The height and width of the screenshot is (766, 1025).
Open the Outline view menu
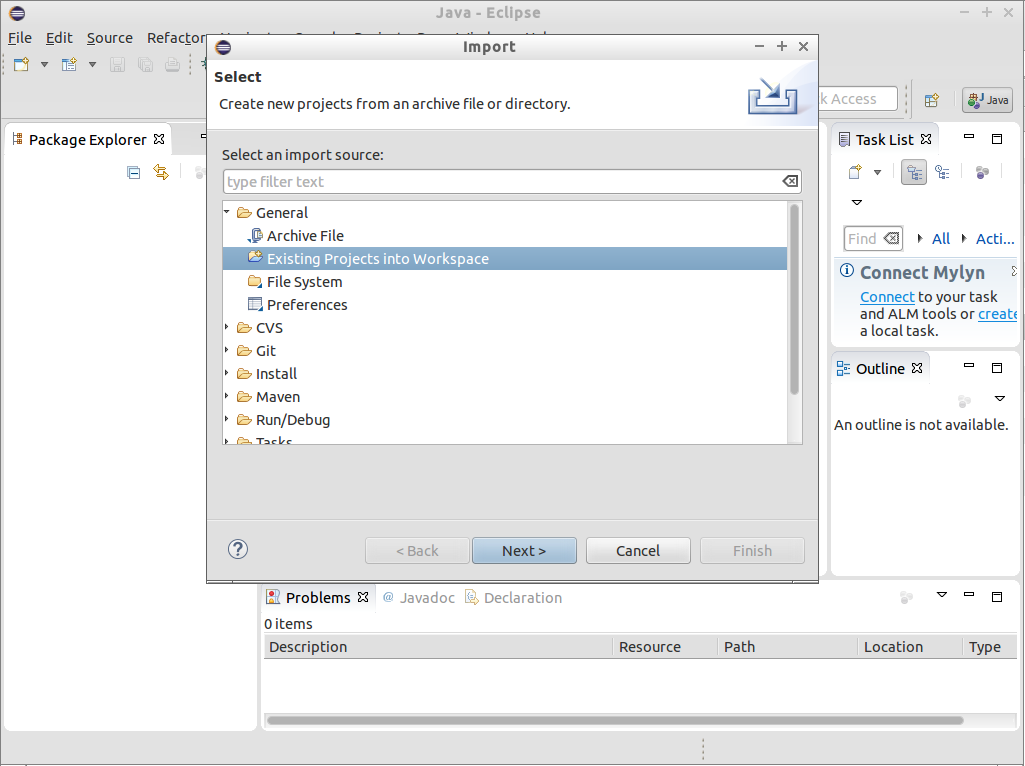(1000, 398)
